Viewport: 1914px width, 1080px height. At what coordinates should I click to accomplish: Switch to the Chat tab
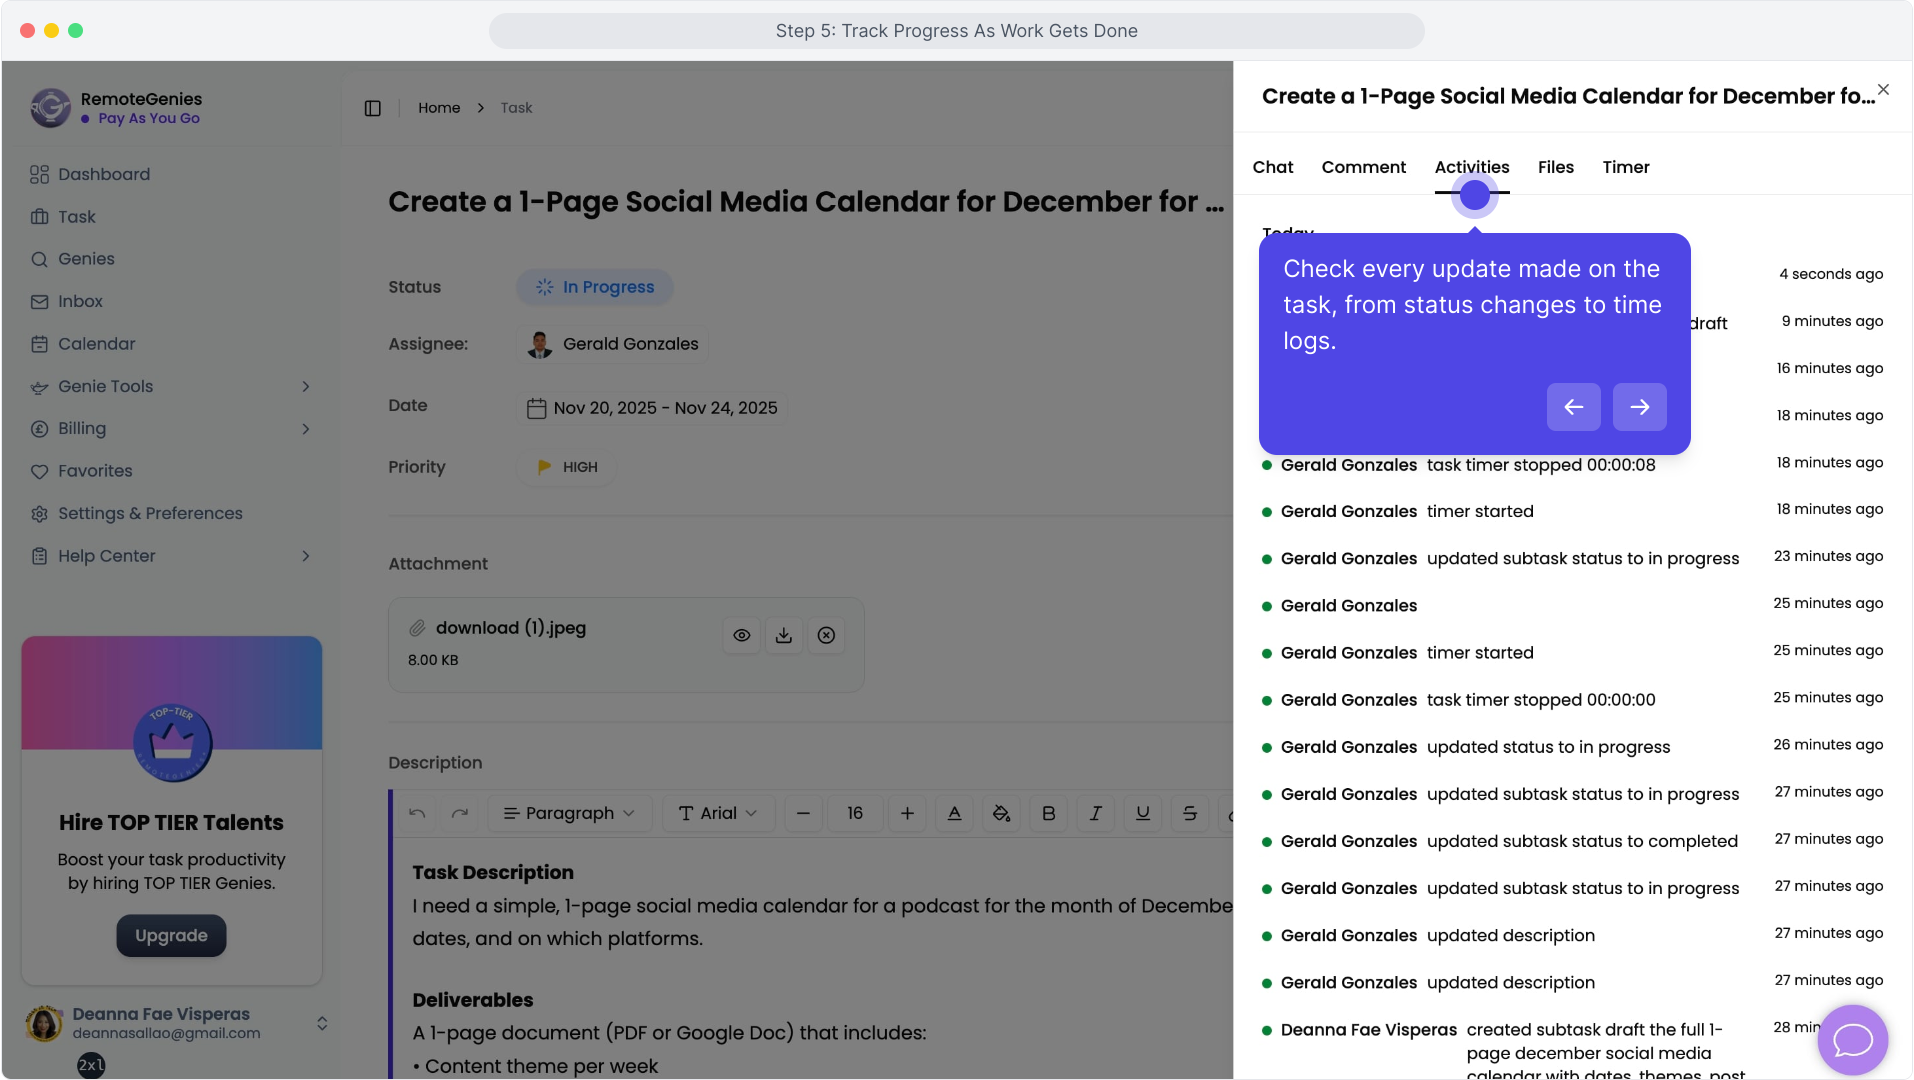tap(1273, 167)
